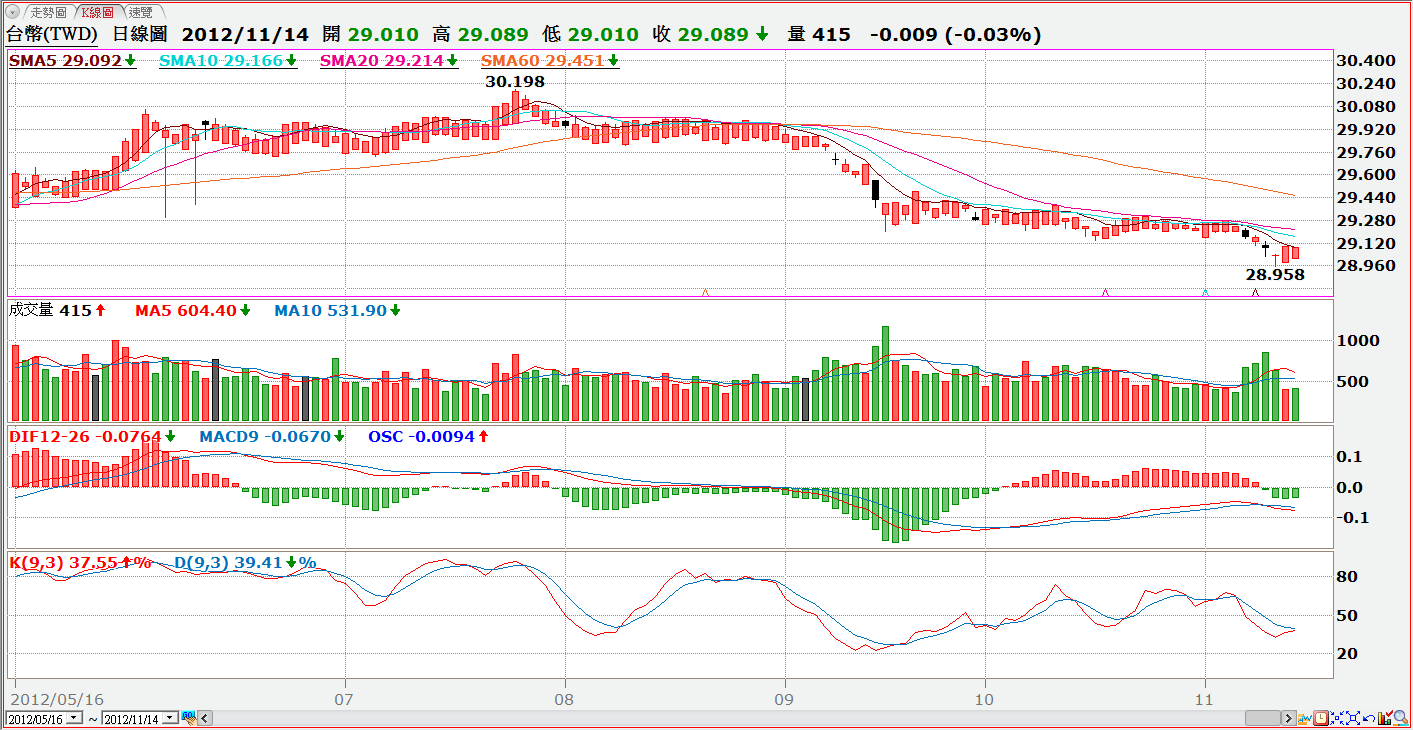Switch to the 走勢圖 tab
This screenshot has width=1413, height=730.
(49, 12)
